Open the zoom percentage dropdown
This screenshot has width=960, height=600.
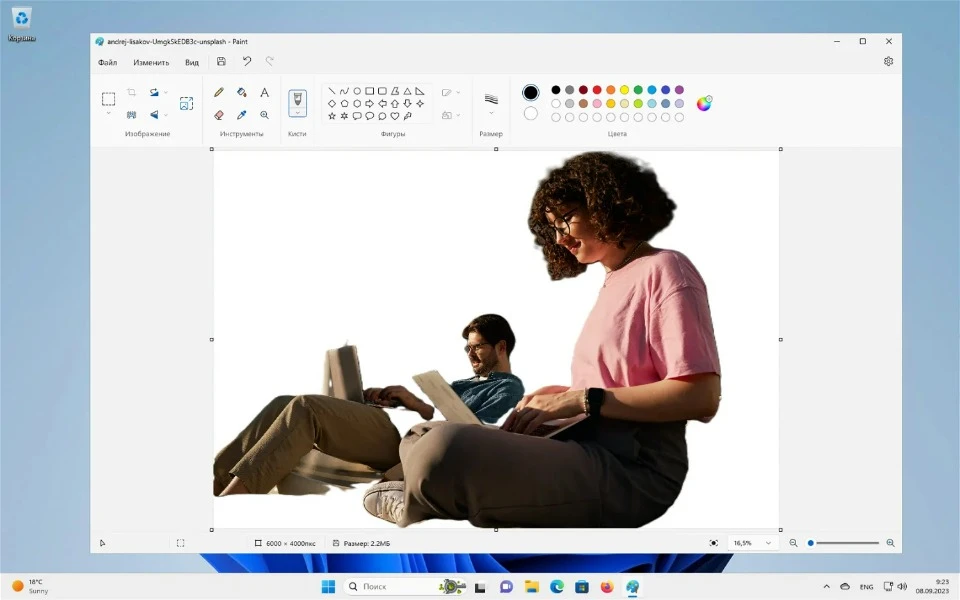pyautogui.click(x=768, y=543)
